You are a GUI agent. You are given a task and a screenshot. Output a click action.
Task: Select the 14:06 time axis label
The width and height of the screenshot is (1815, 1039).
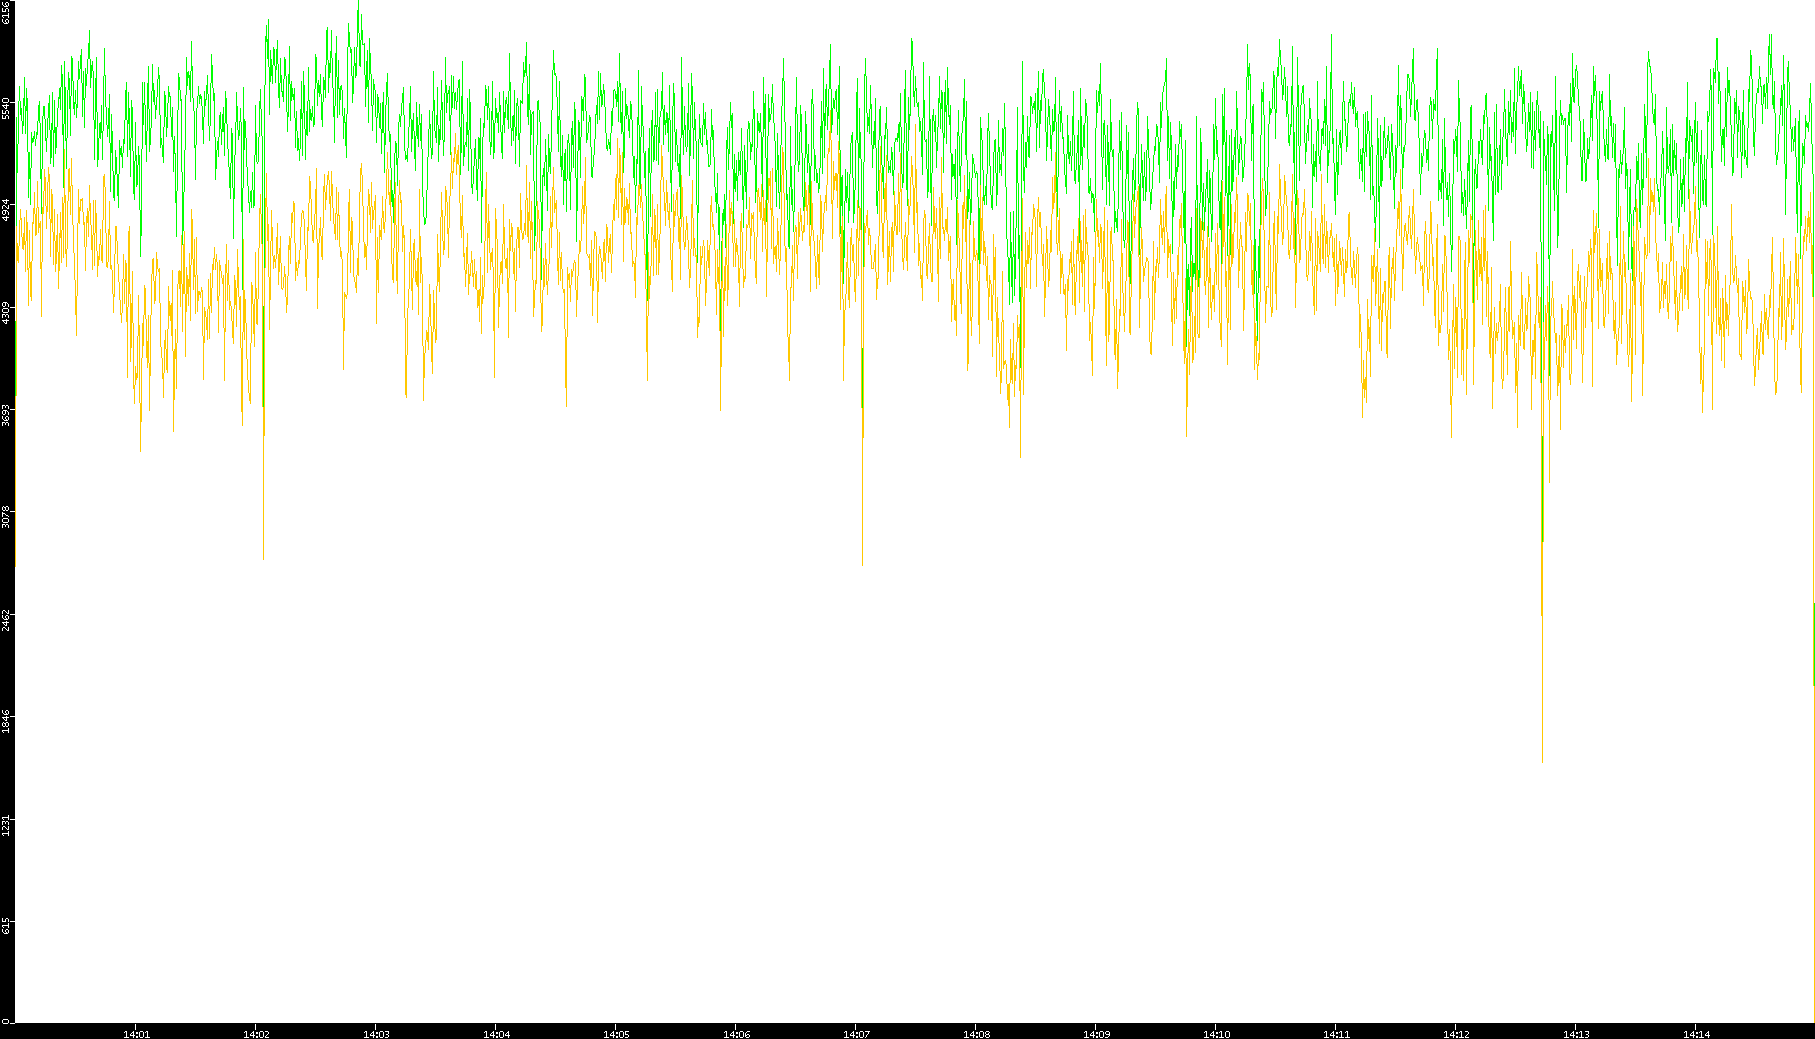[x=736, y=1034]
